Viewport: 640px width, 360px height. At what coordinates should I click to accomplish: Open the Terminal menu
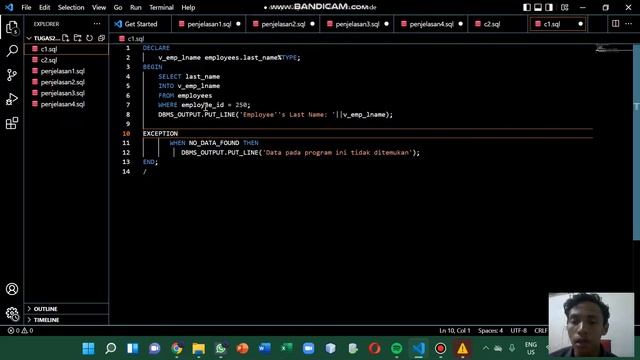point(161,7)
